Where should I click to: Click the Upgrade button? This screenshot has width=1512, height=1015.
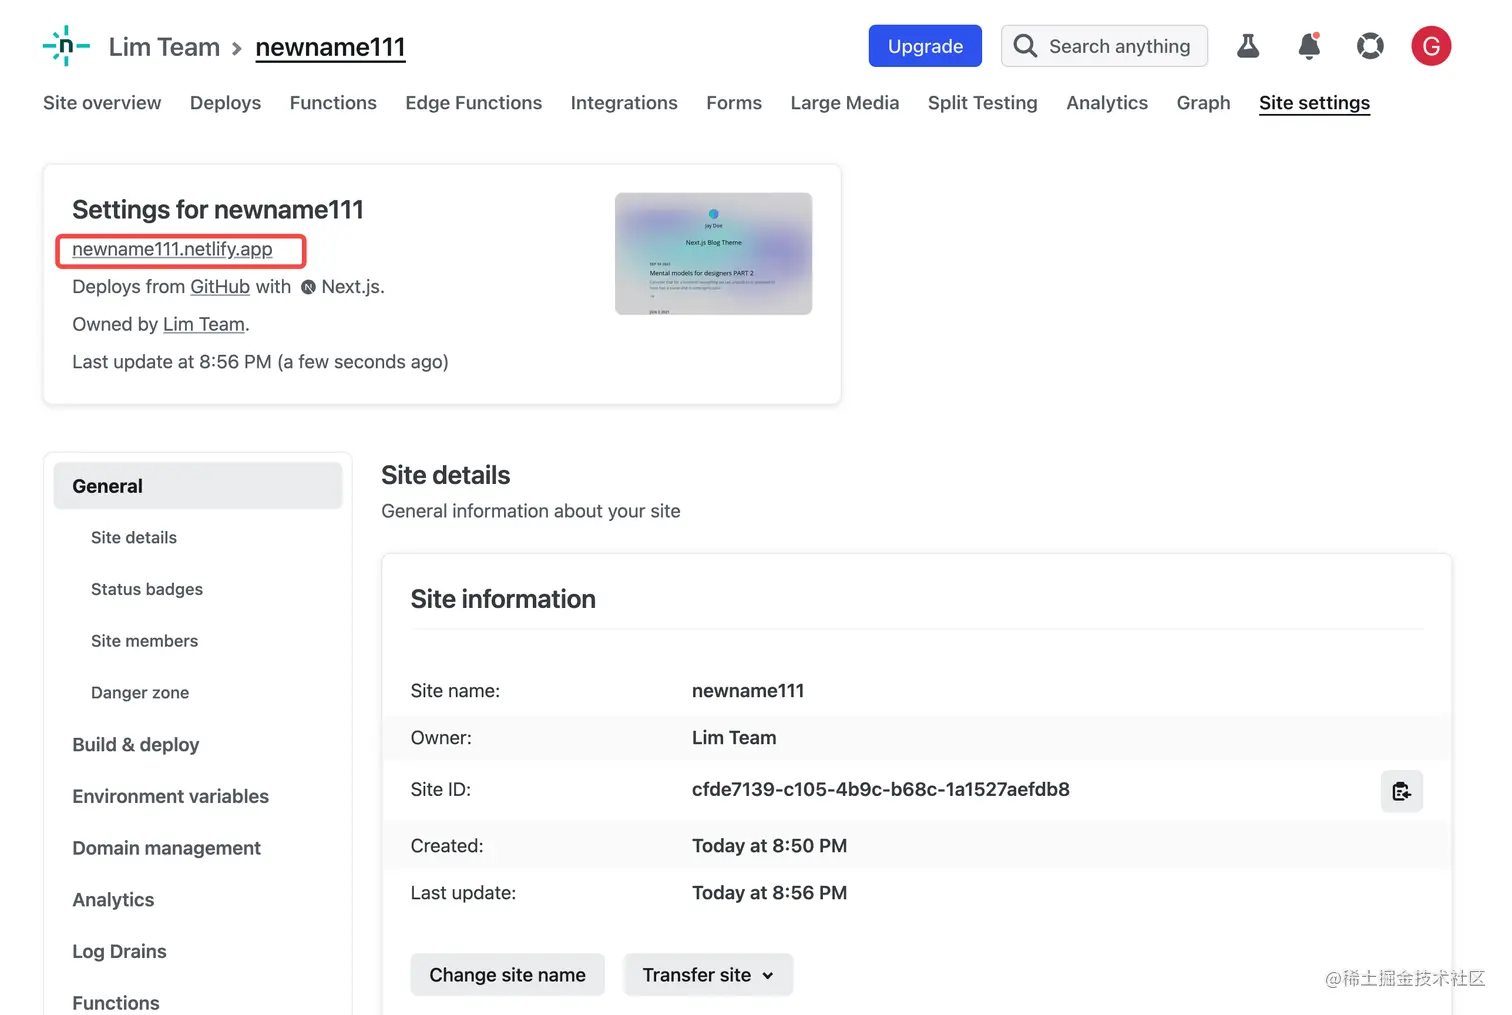(x=925, y=46)
